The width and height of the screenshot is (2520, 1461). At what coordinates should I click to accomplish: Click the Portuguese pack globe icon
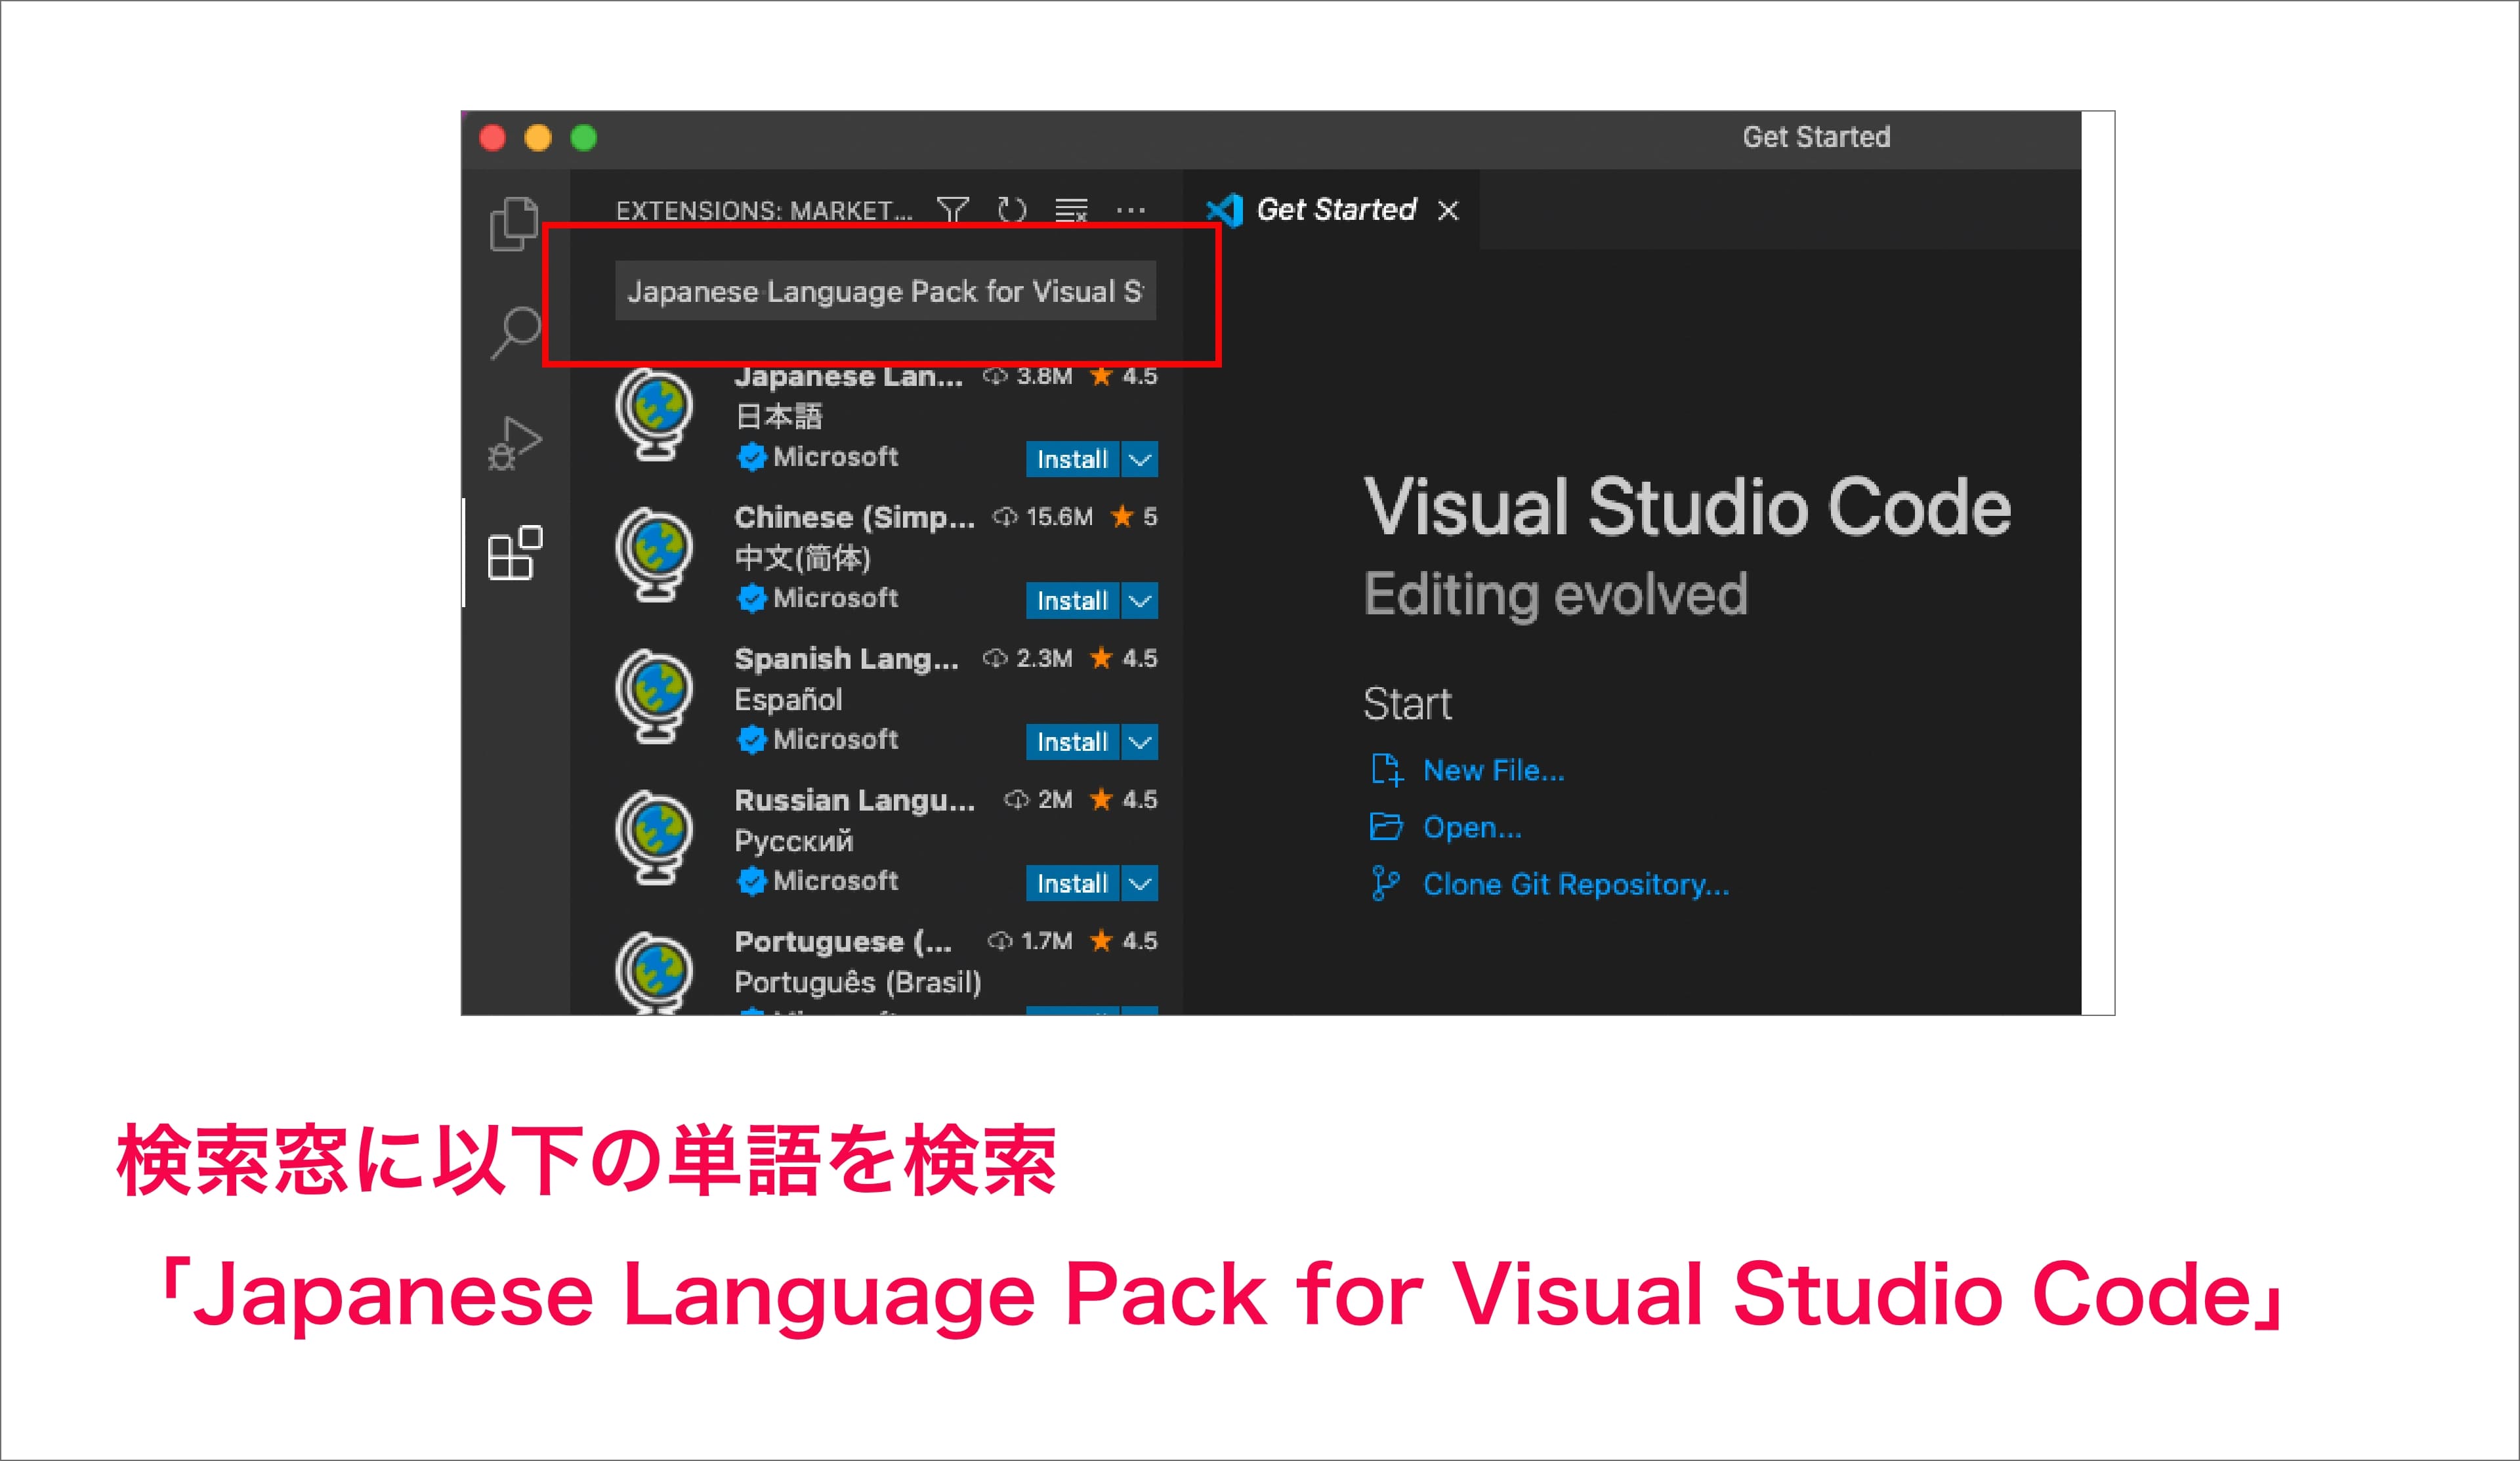(655, 973)
